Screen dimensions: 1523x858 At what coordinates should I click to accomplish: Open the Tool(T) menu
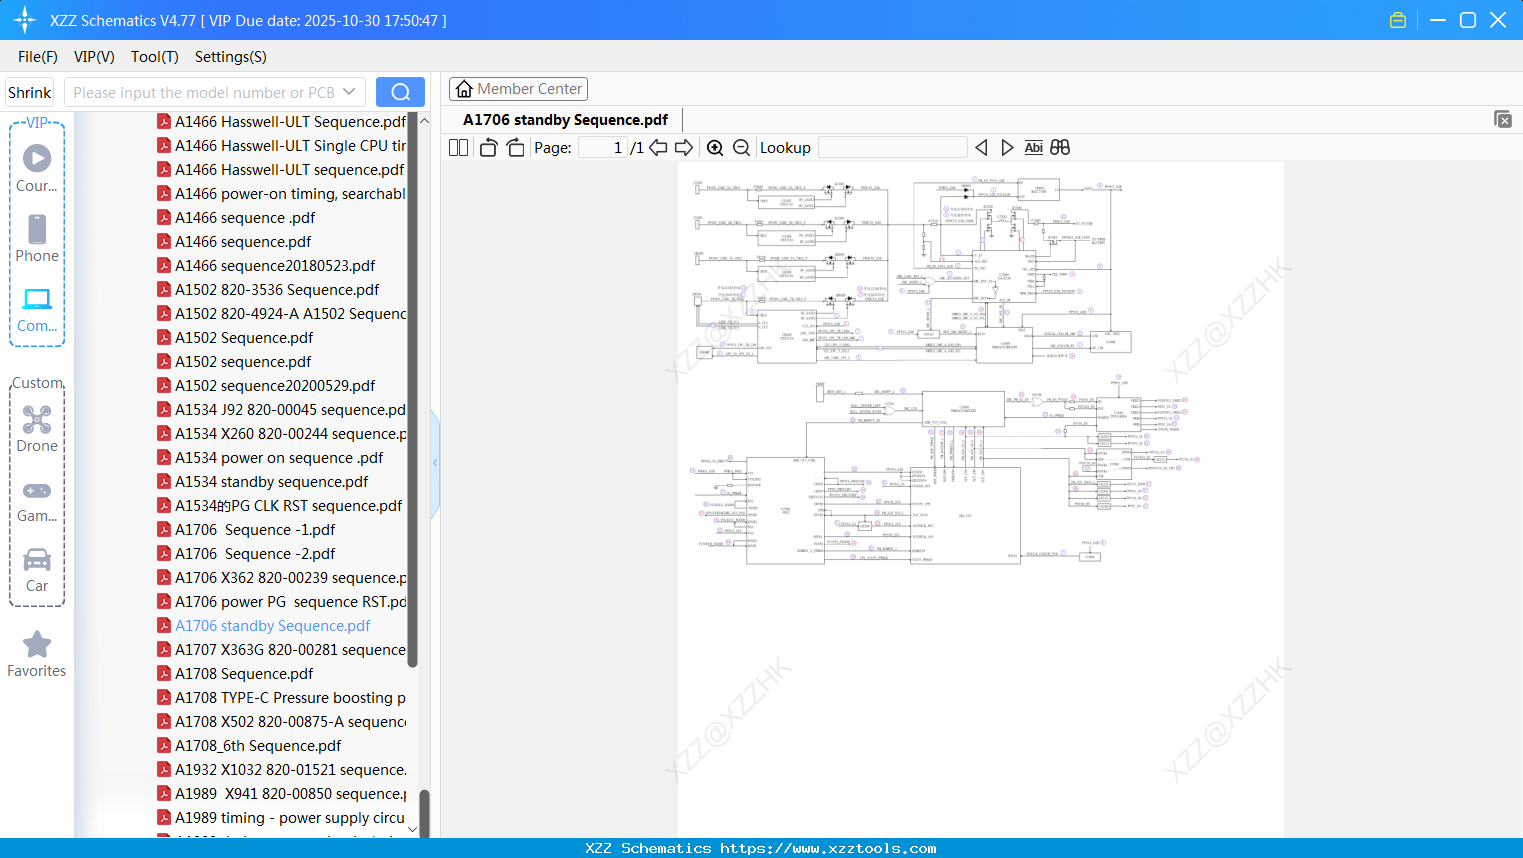click(155, 57)
